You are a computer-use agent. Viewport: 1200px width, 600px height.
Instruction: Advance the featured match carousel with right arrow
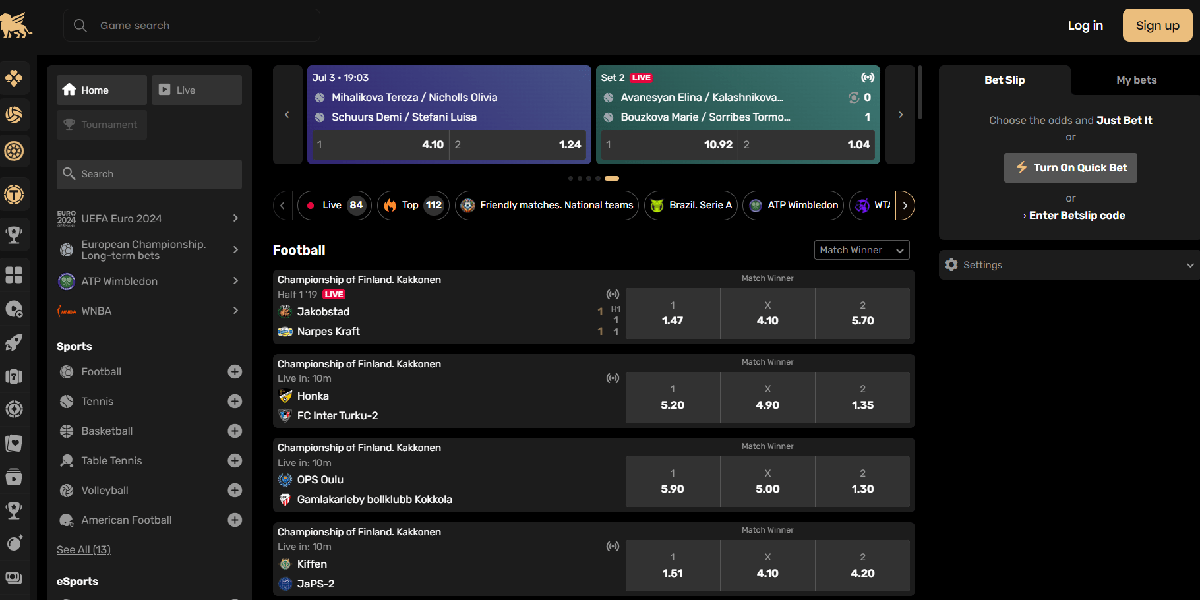pyautogui.click(x=900, y=115)
